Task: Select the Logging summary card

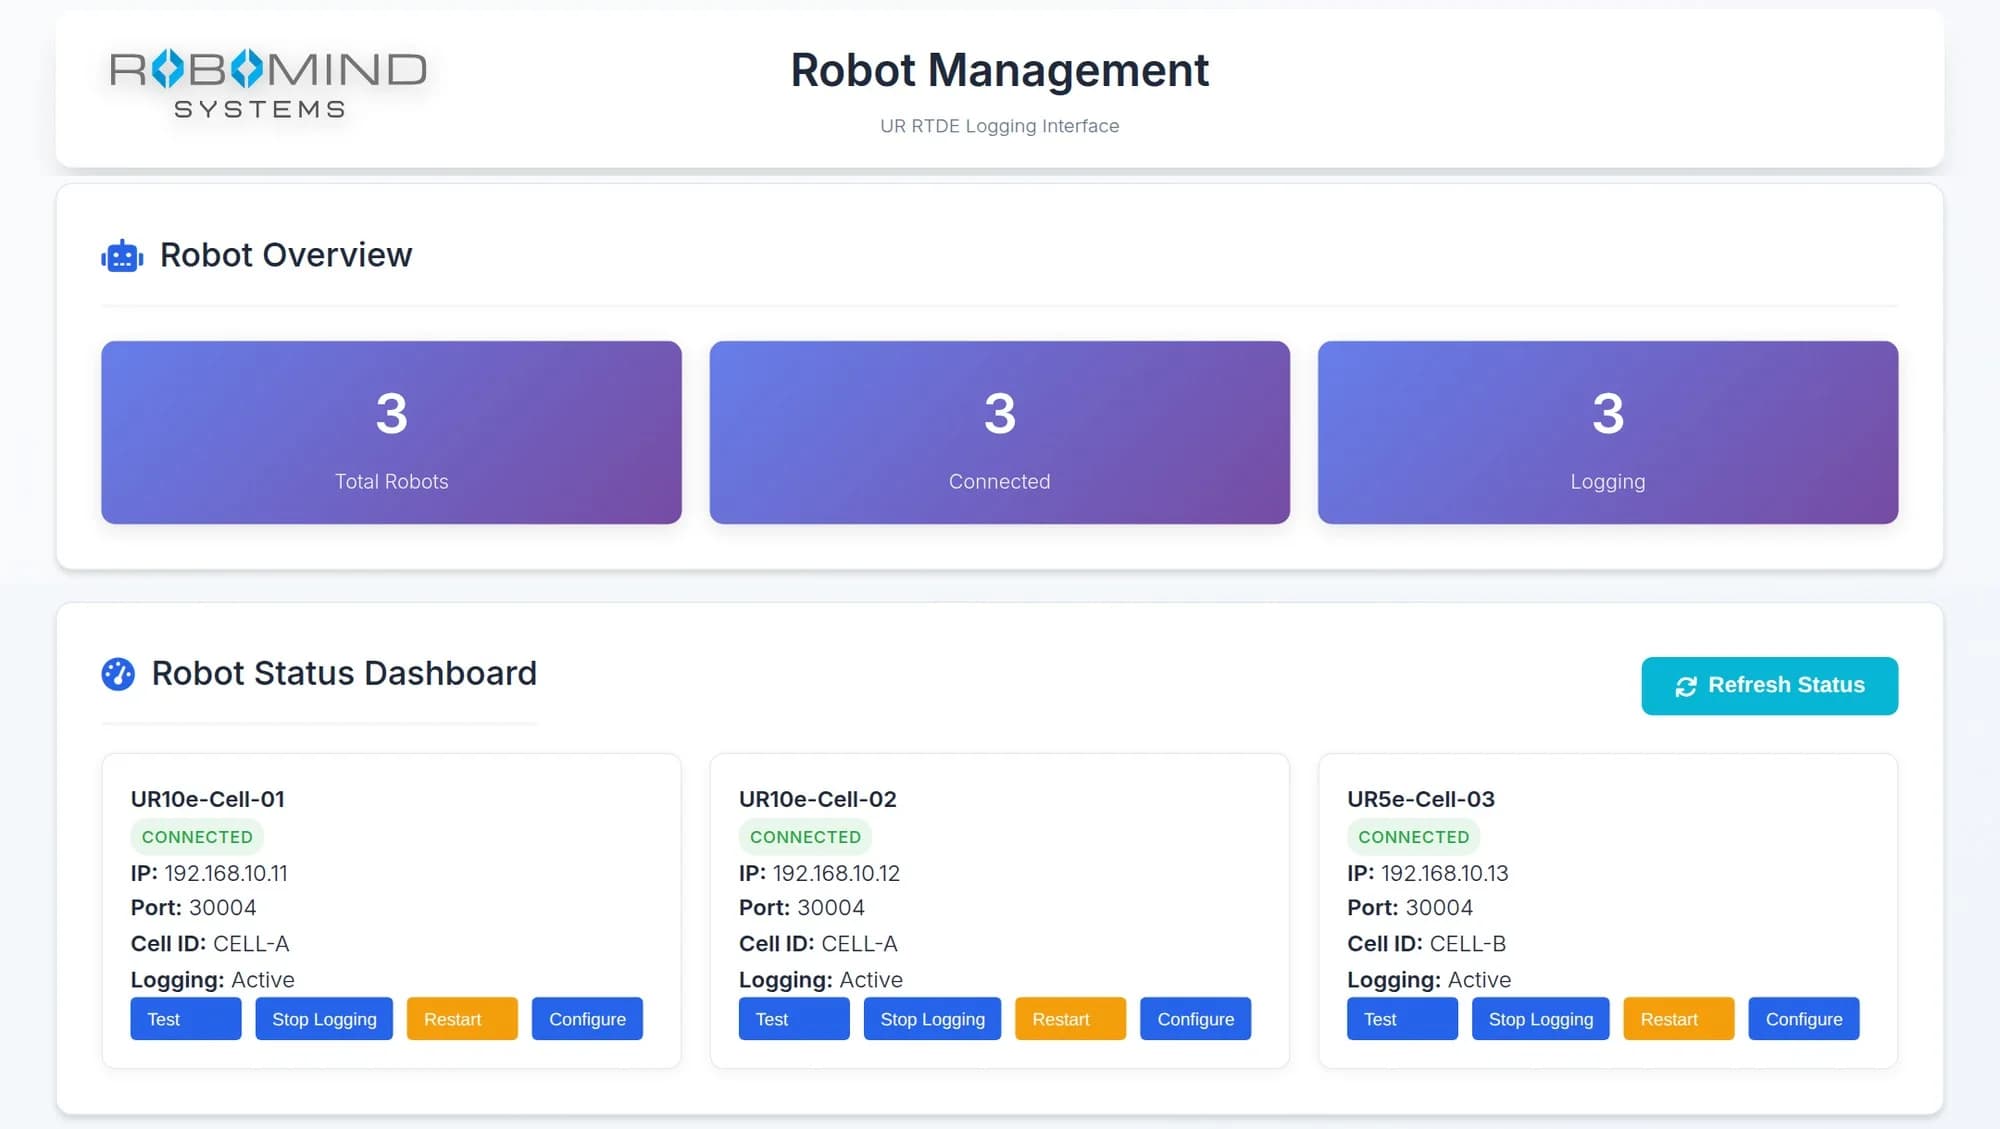Action: tap(1607, 432)
